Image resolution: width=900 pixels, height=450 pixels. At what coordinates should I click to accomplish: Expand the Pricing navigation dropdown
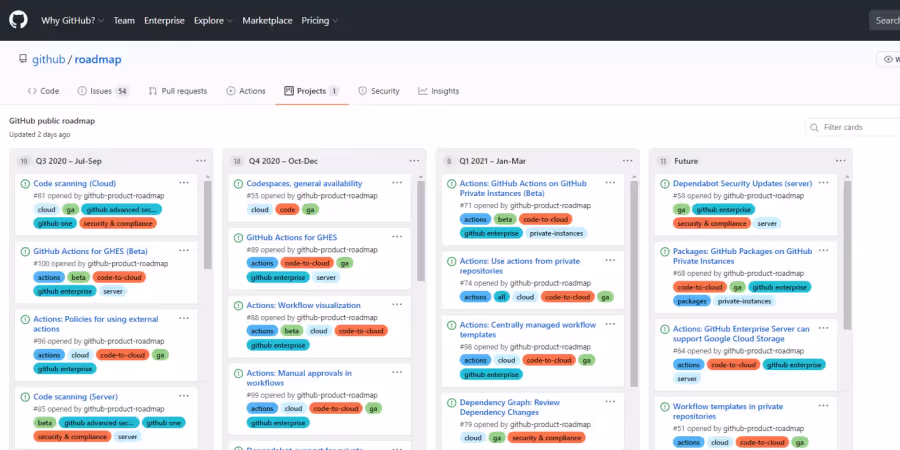[320, 21]
